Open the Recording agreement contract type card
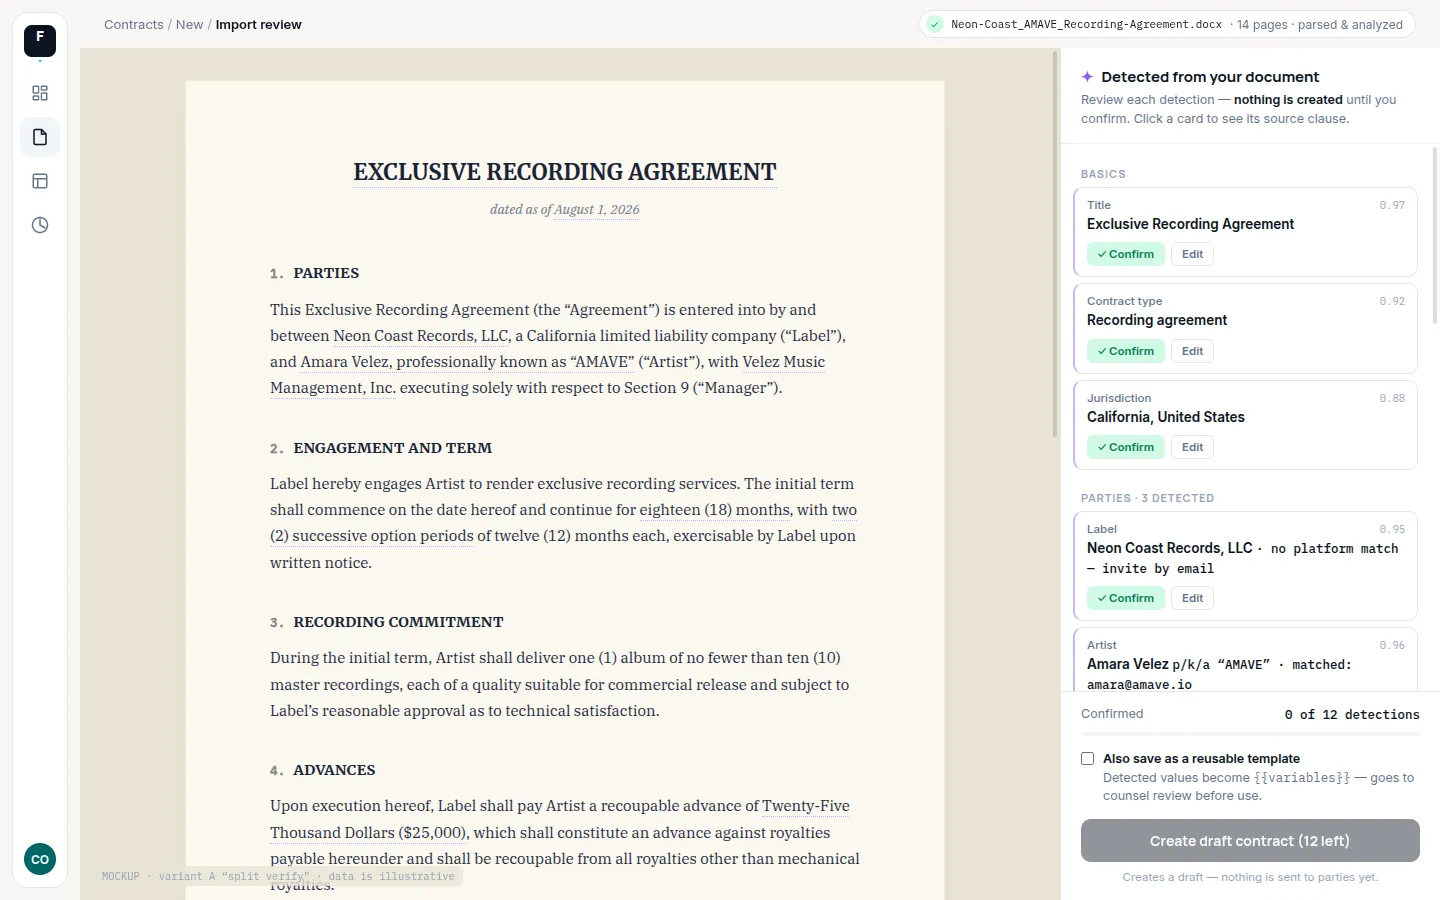 coord(1245,329)
